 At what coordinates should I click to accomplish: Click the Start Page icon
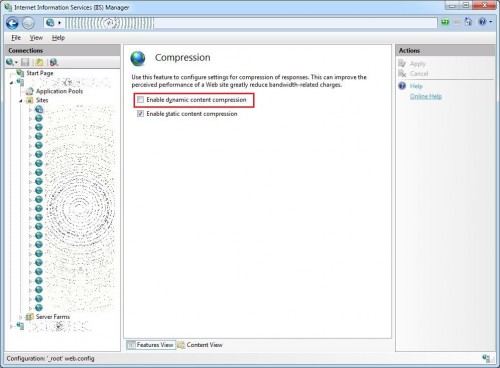(20, 73)
